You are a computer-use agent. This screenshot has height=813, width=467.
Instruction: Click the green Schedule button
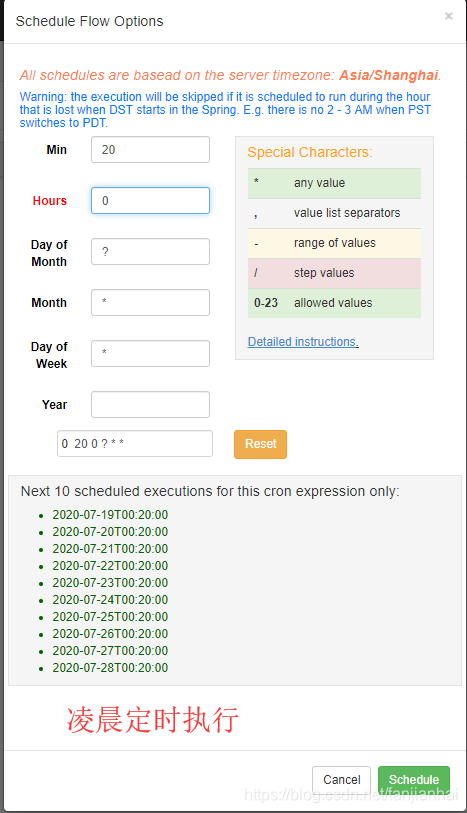coord(414,780)
